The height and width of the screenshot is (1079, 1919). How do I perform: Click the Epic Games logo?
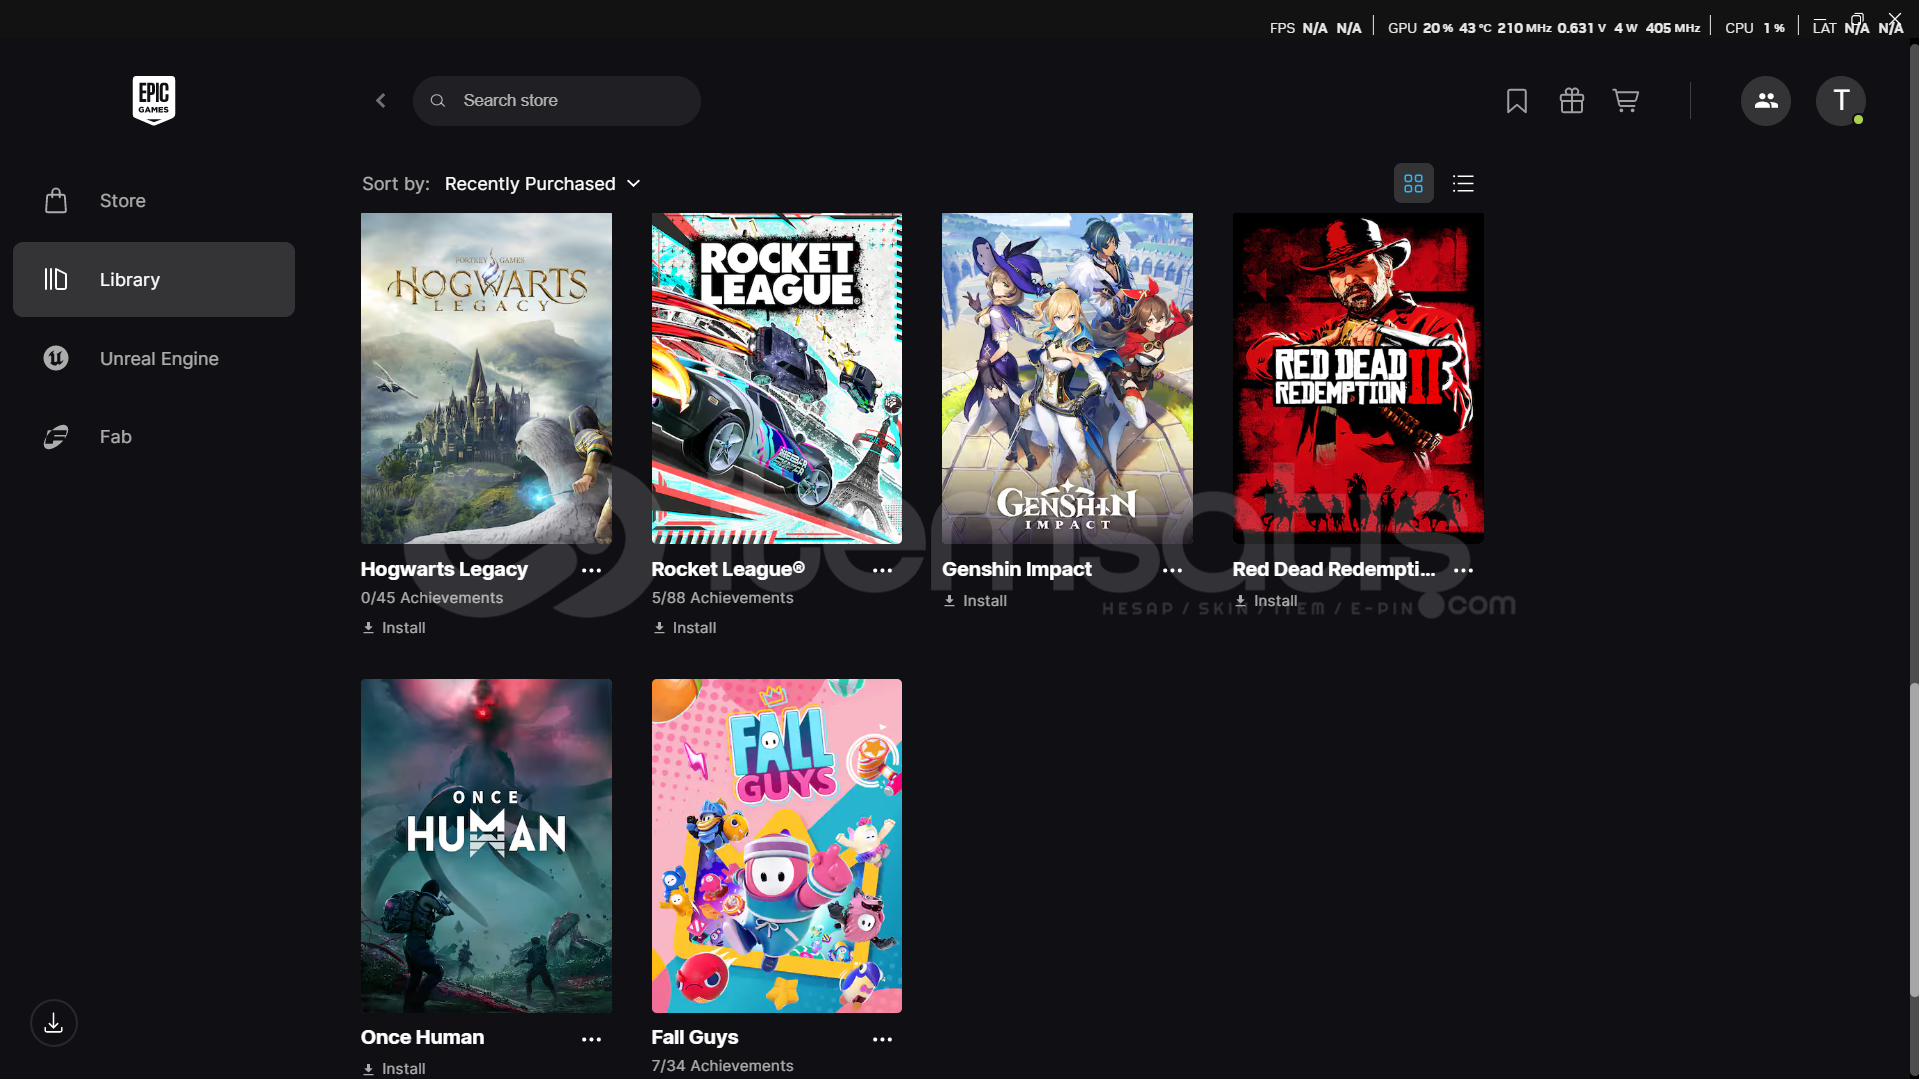click(x=154, y=100)
